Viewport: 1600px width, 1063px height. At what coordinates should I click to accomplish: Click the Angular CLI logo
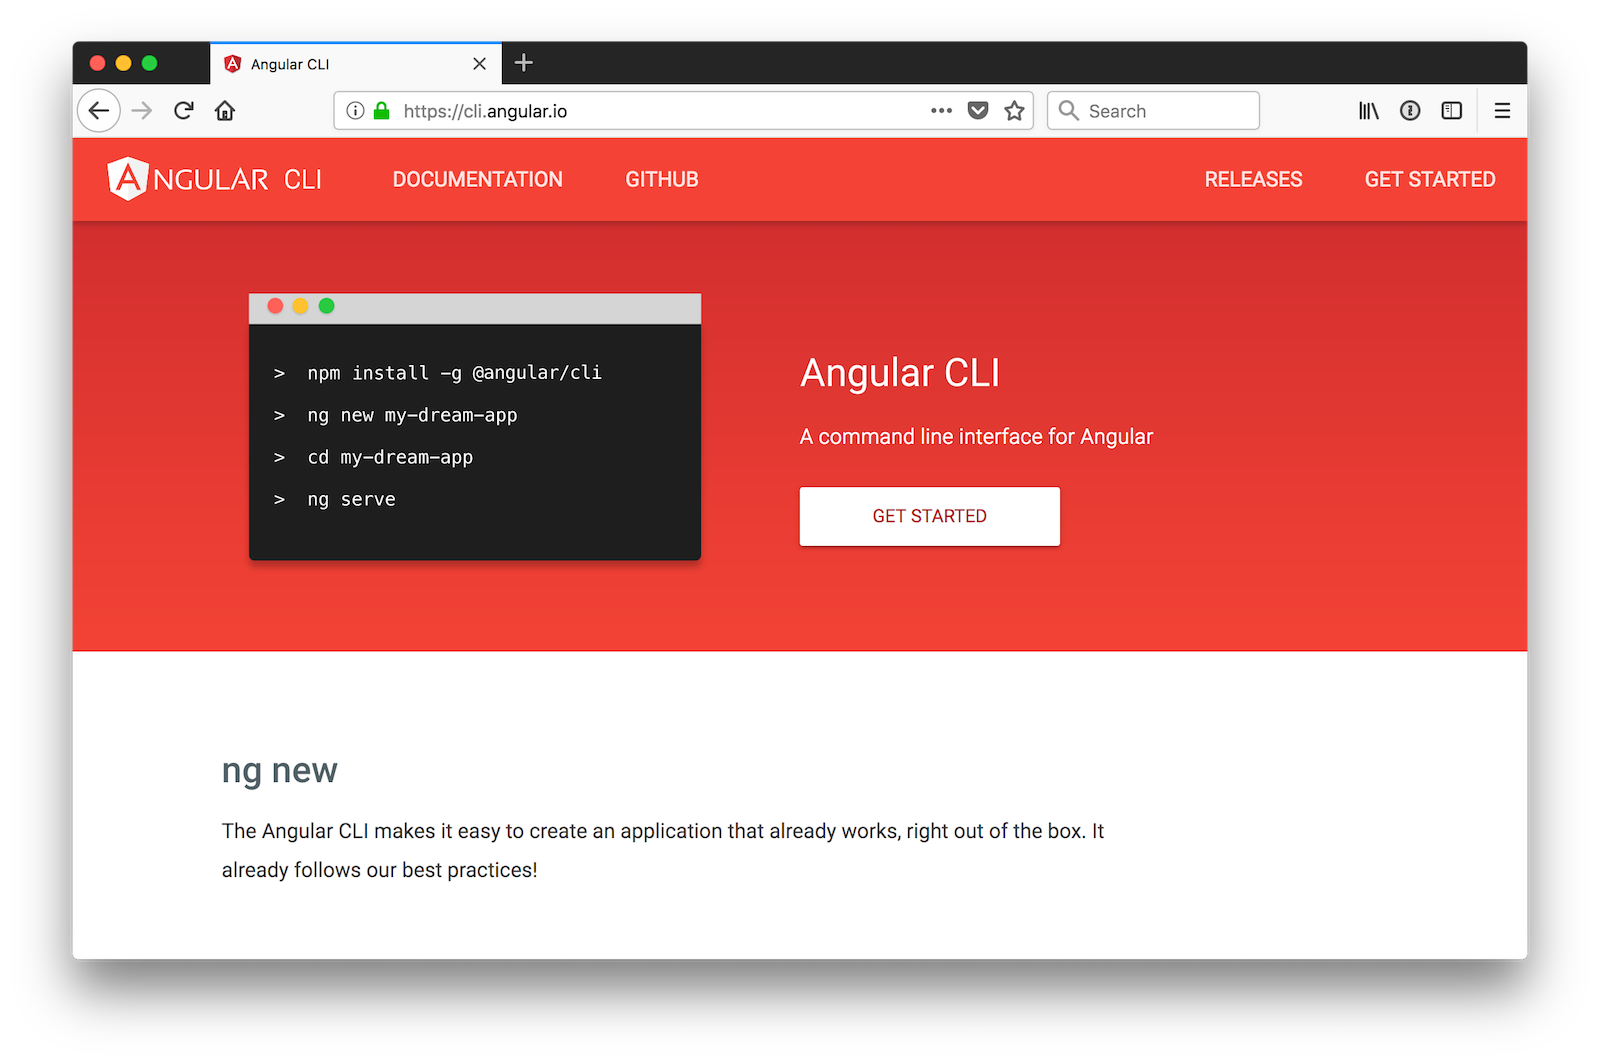click(214, 180)
